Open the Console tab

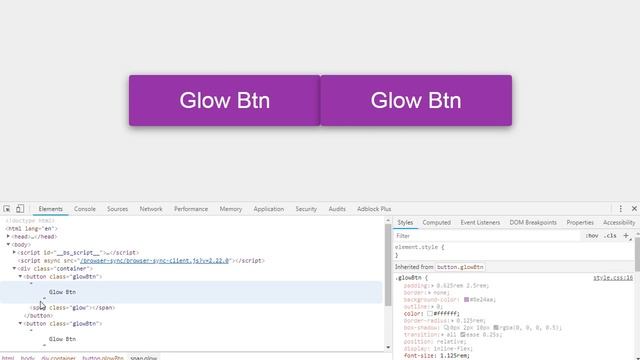84,209
